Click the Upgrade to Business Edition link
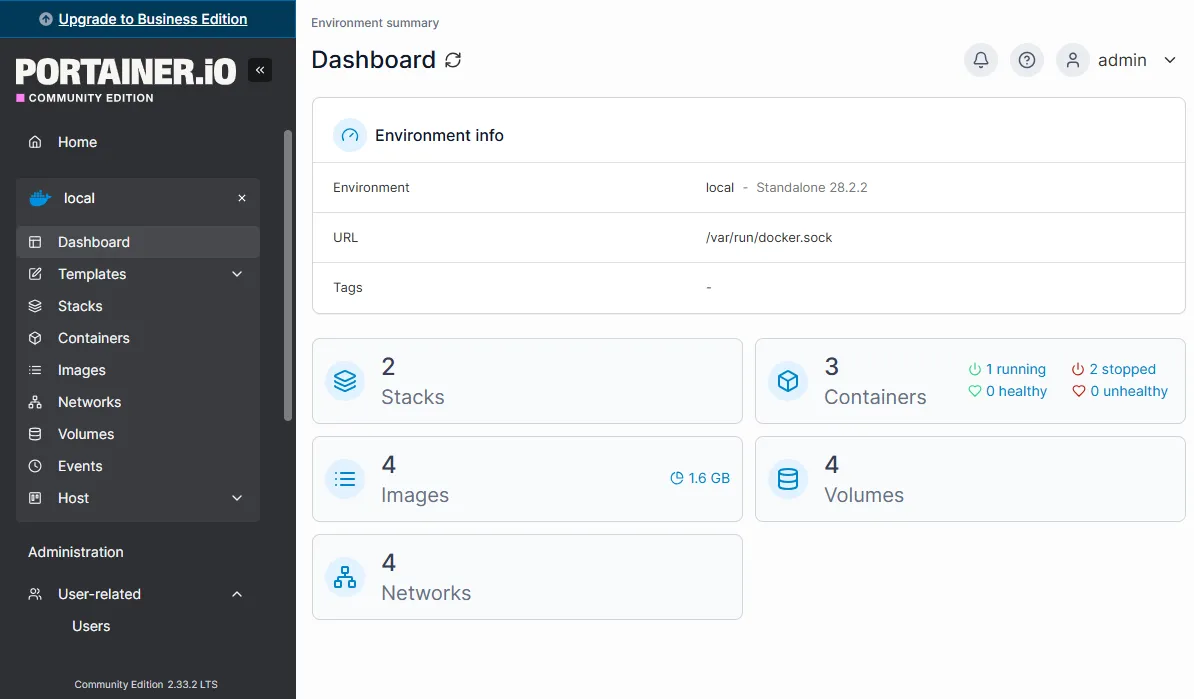The height and width of the screenshot is (699, 1194). pyautogui.click(x=152, y=19)
